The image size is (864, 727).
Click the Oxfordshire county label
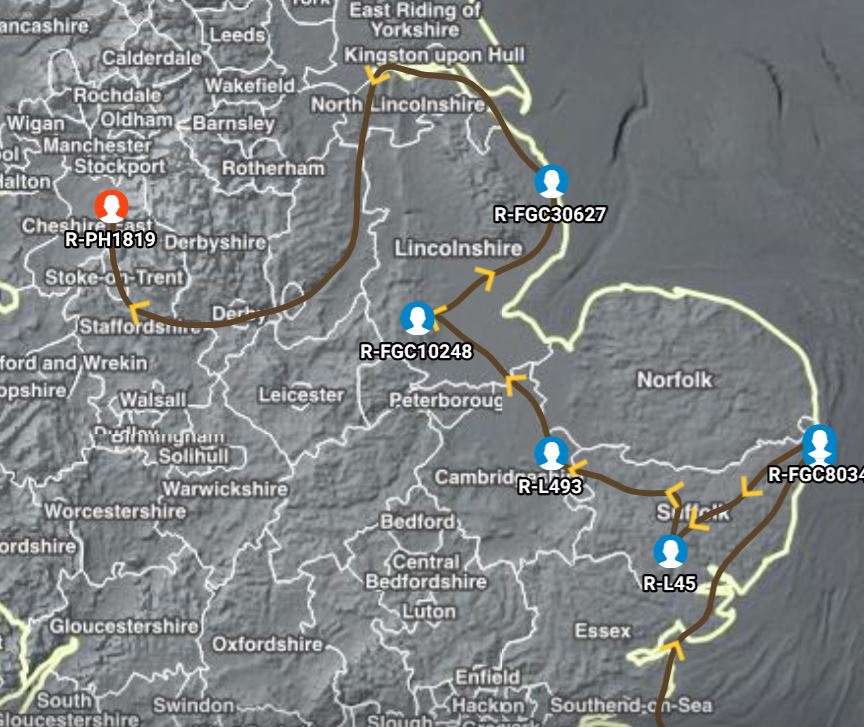point(268,644)
